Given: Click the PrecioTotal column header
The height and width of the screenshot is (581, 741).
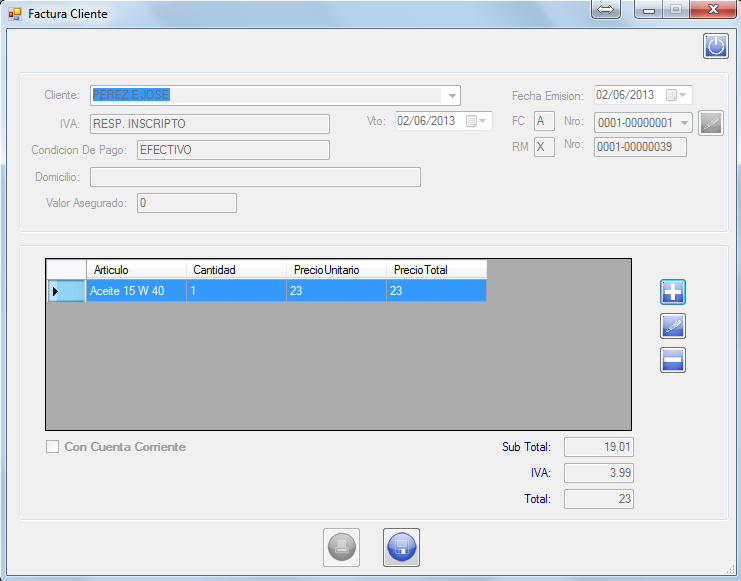Looking at the screenshot, I should 435,270.
